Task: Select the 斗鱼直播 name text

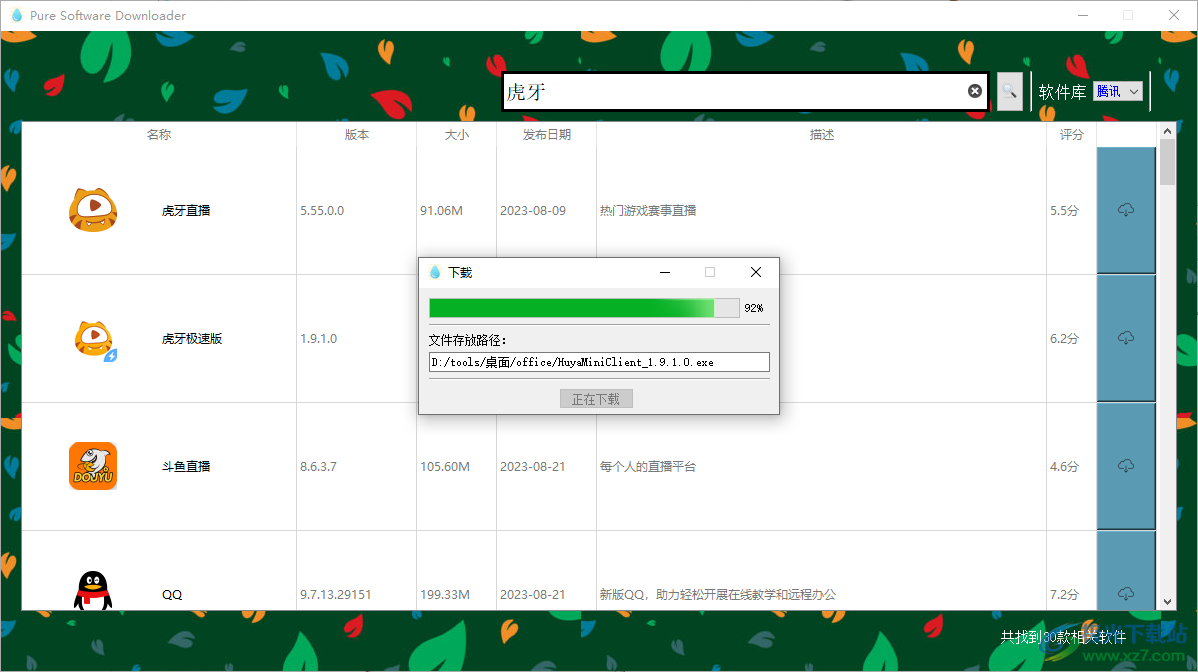Action: pyautogui.click(x=186, y=467)
